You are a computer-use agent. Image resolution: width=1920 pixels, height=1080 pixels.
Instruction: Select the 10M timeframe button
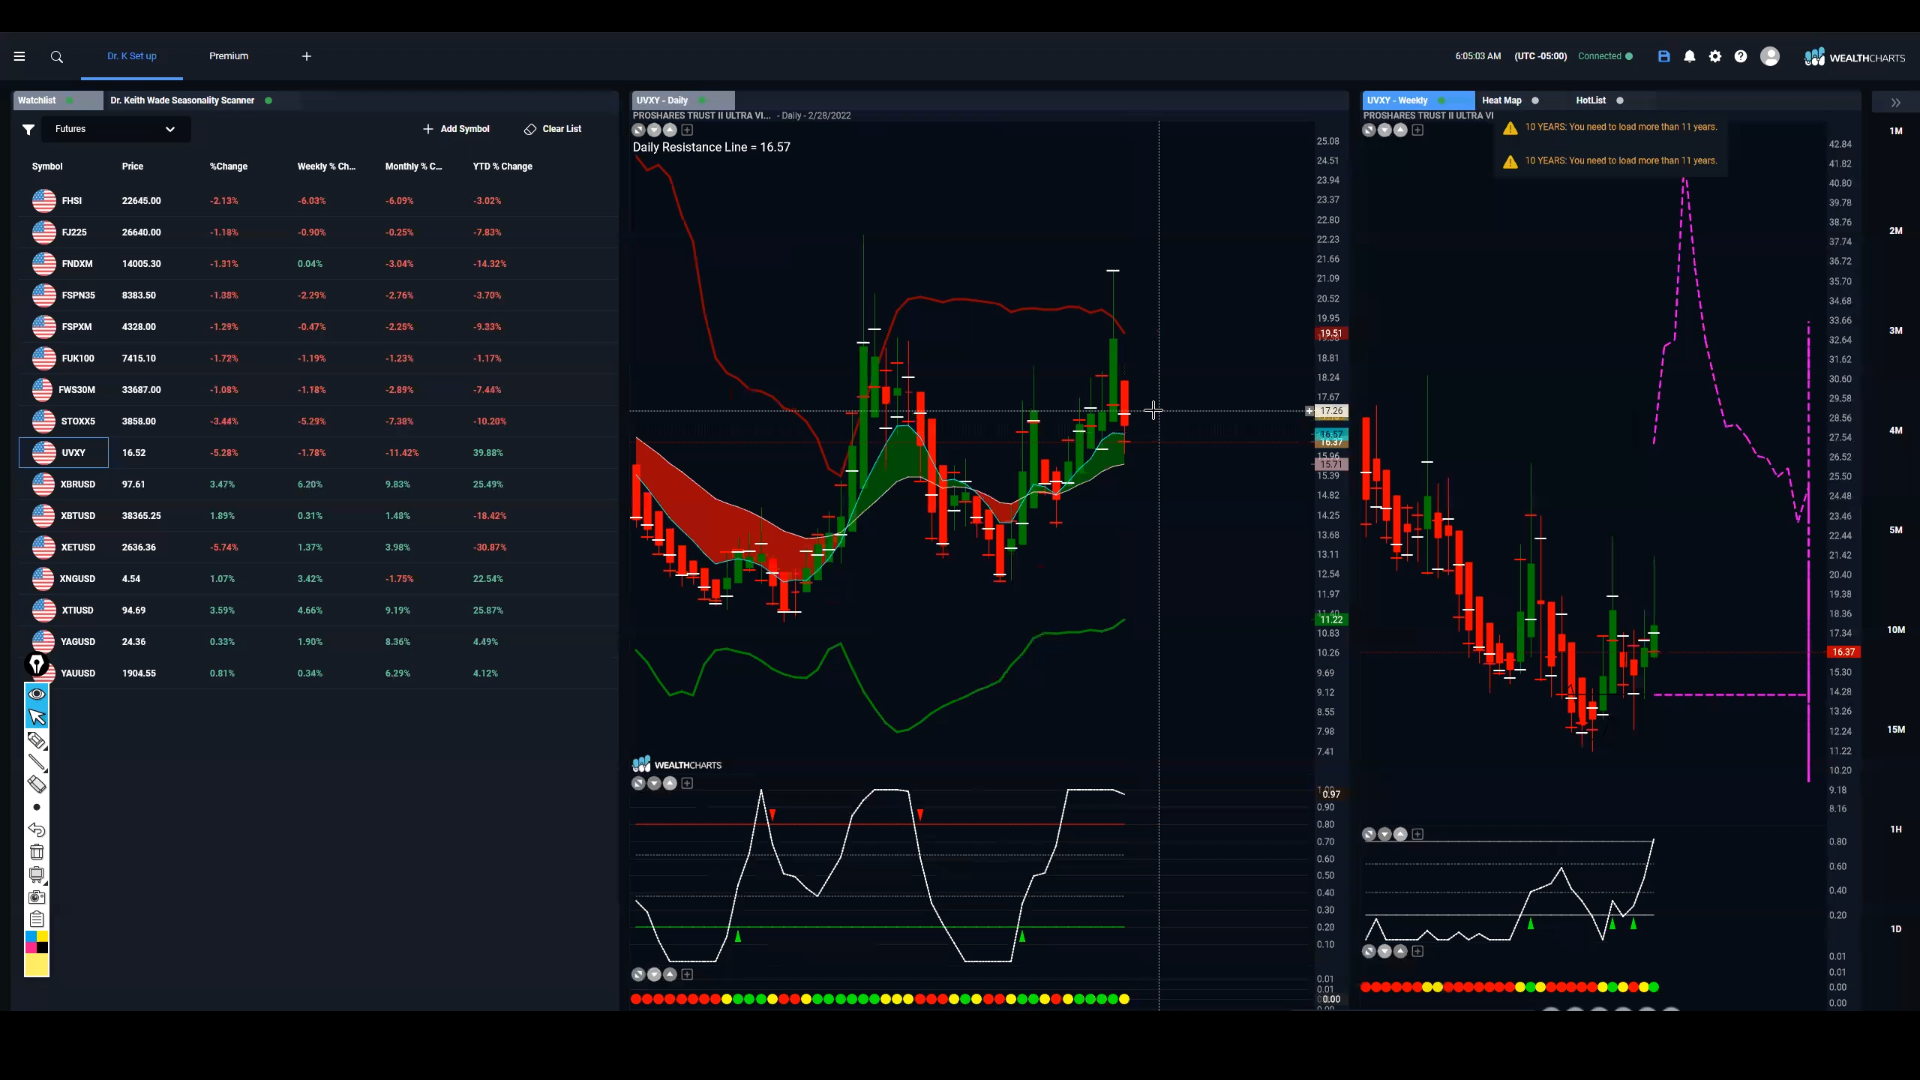(x=1896, y=630)
